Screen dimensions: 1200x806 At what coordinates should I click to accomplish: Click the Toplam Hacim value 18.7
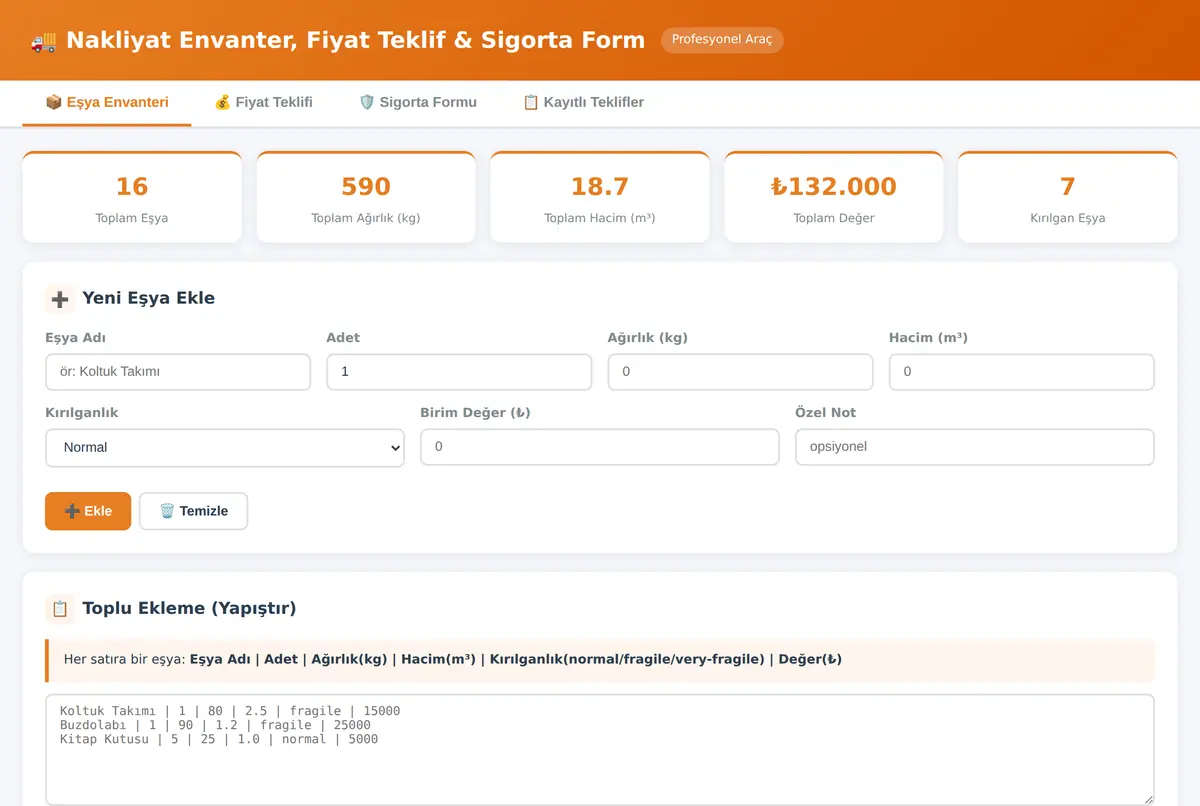coord(600,187)
